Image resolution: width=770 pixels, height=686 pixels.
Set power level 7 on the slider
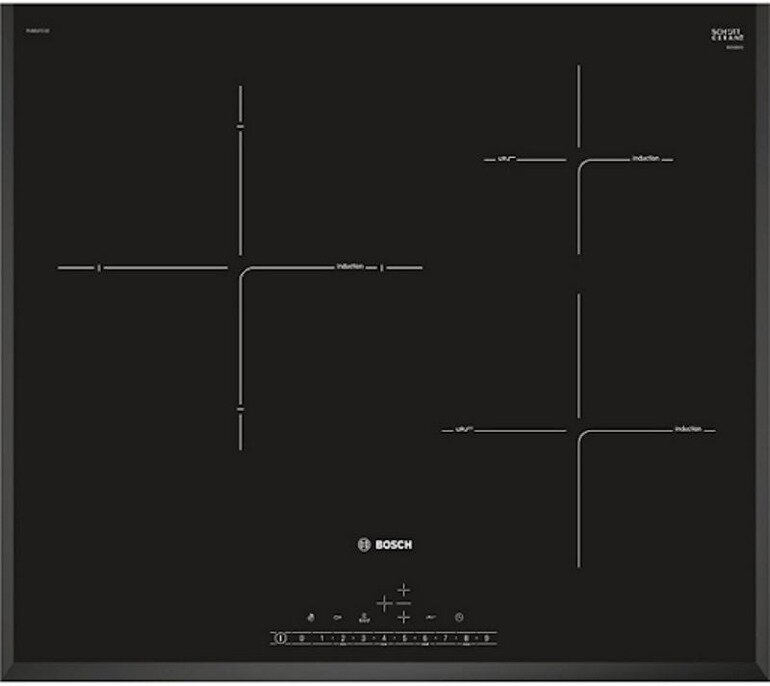click(x=445, y=638)
